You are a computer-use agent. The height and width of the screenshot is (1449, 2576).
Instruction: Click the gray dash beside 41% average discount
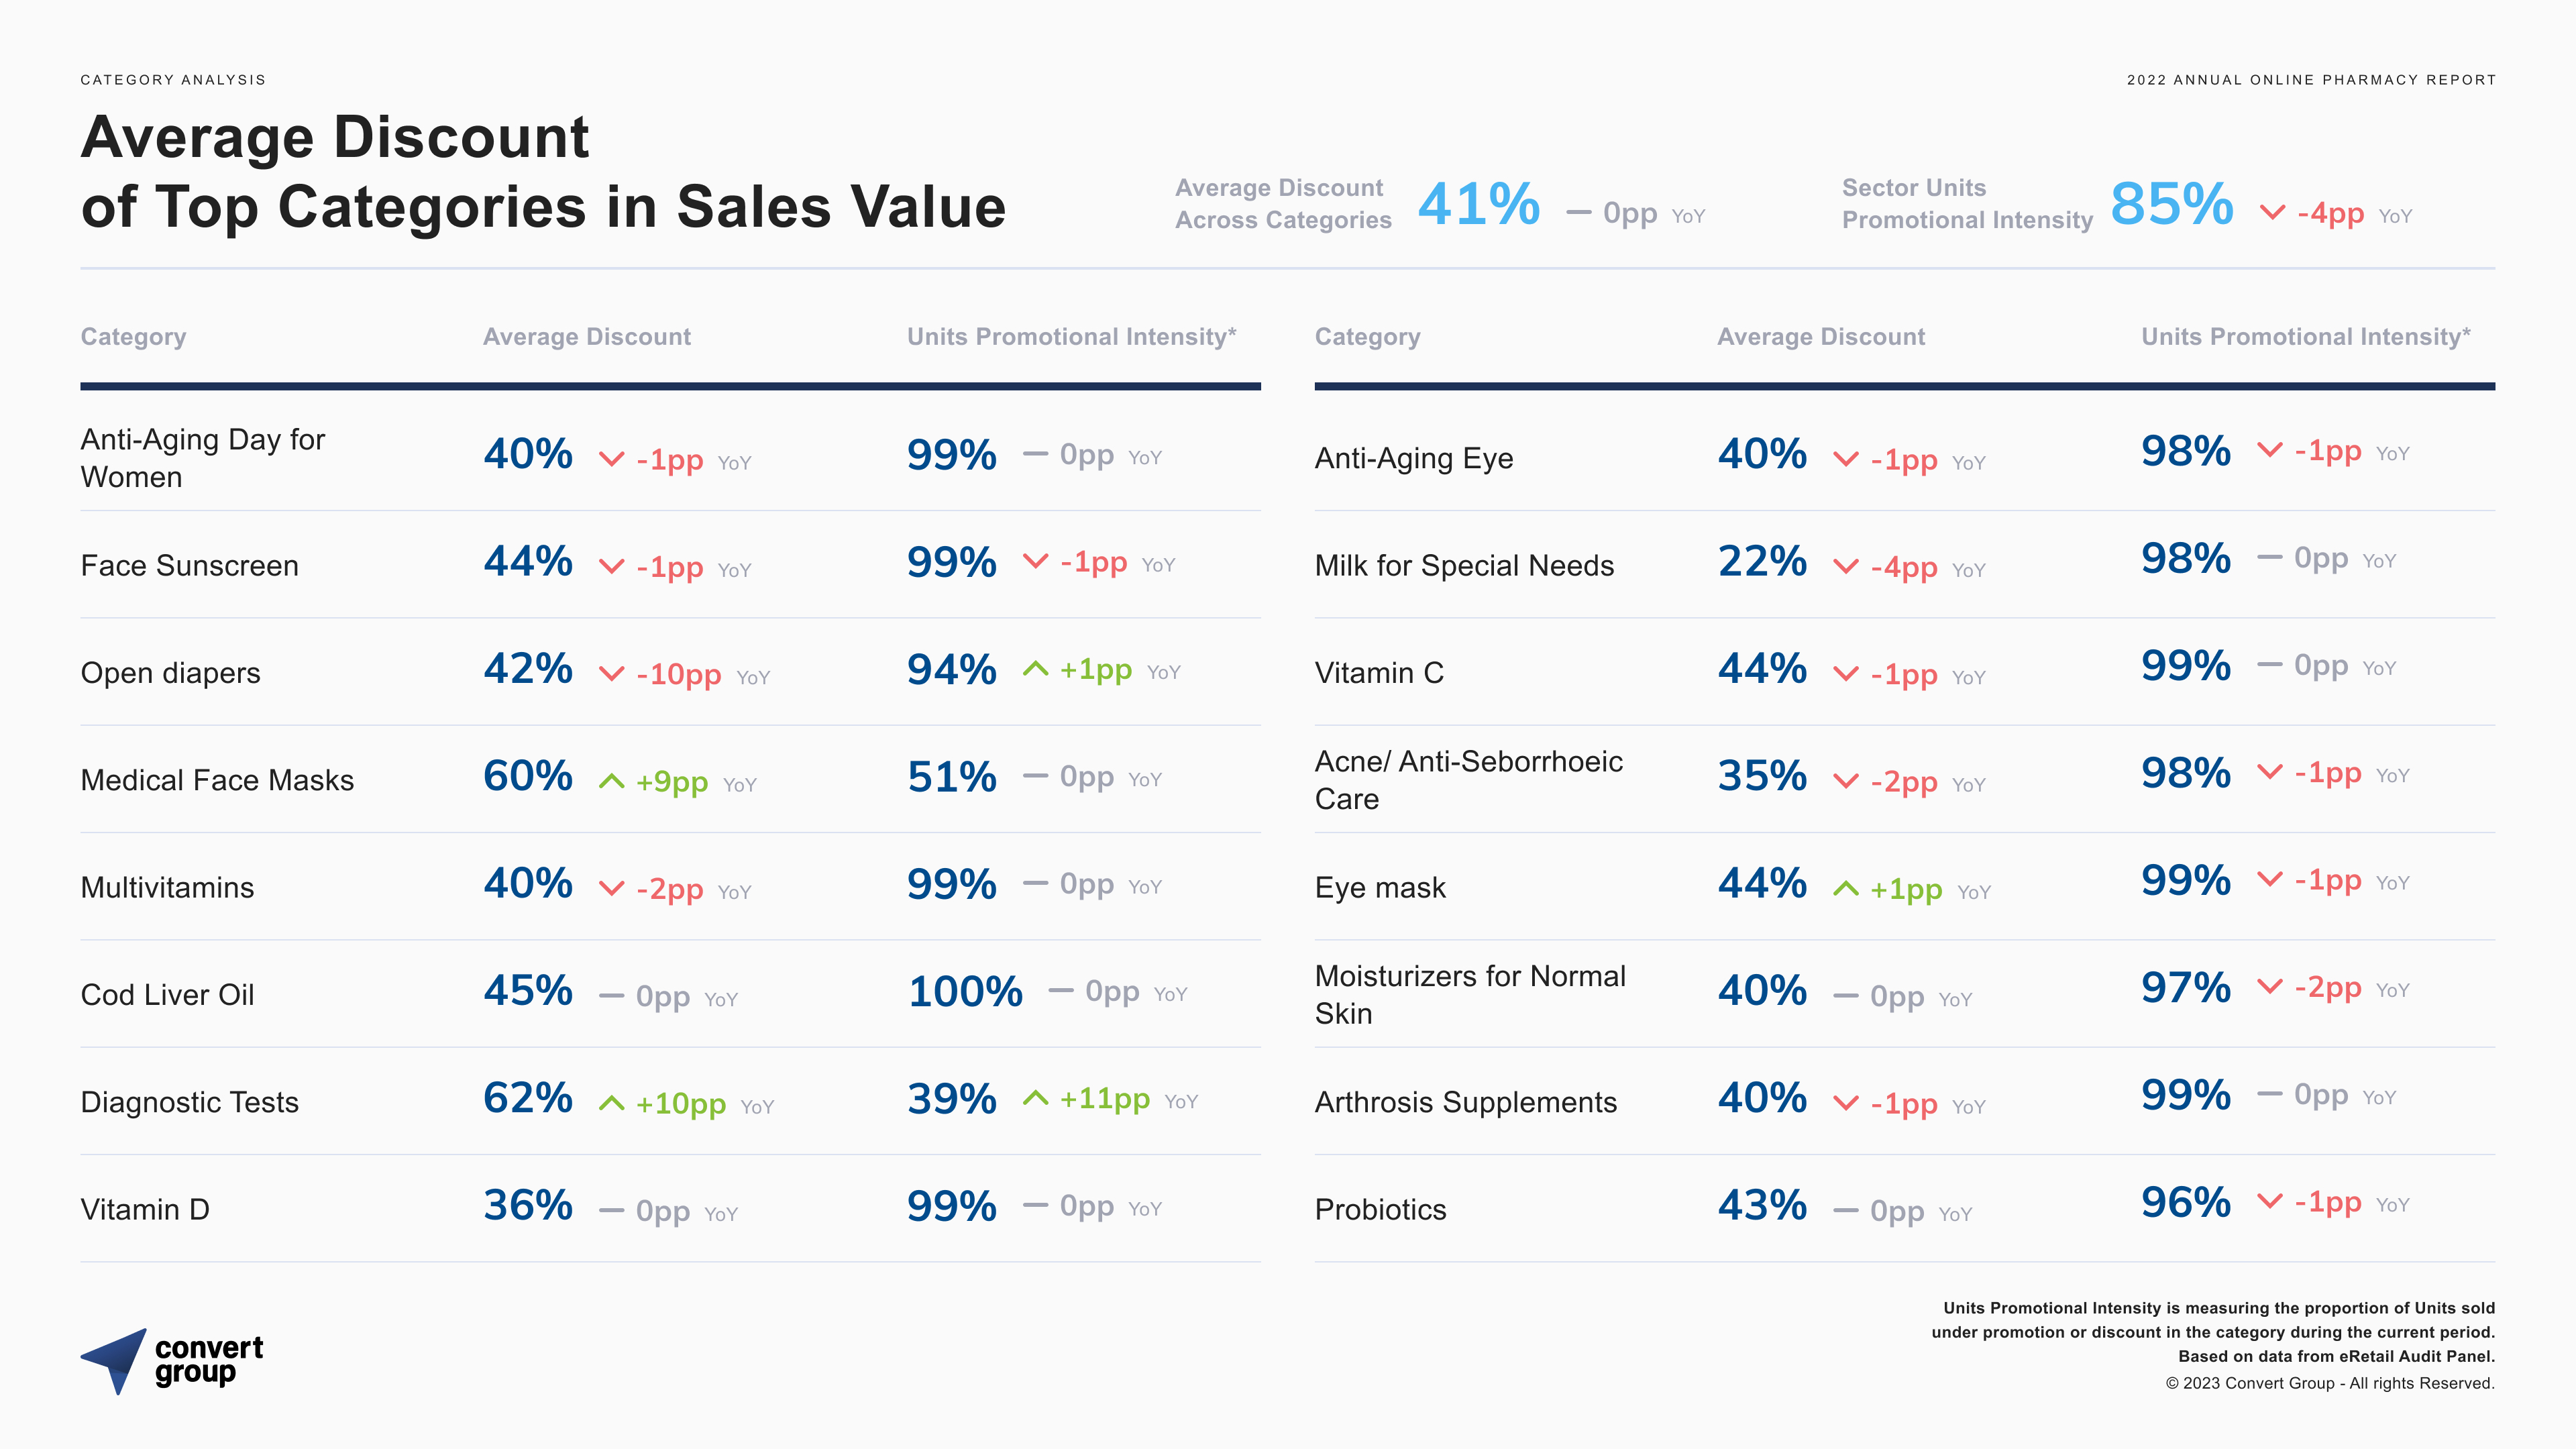click(1579, 212)
